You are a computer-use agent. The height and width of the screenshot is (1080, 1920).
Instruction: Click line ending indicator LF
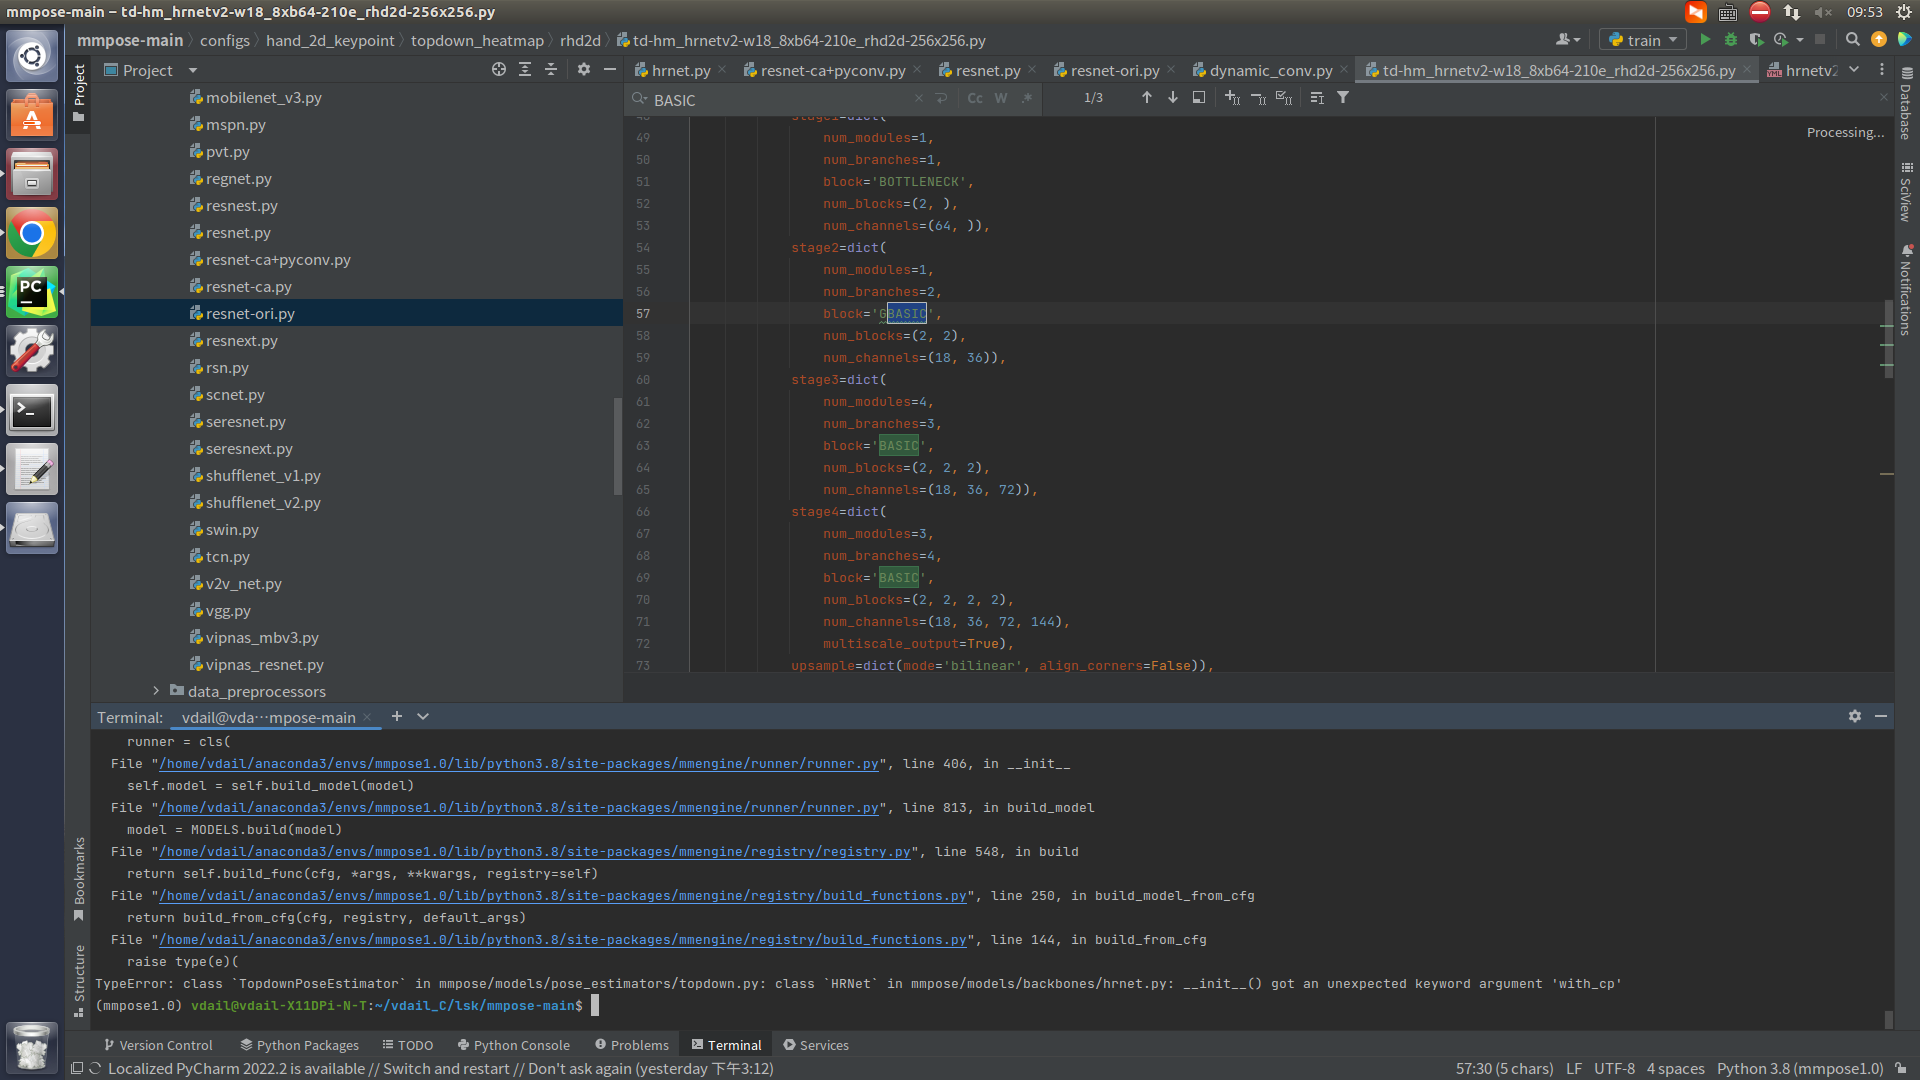pyautogui.click(x=1574, y=1068)
